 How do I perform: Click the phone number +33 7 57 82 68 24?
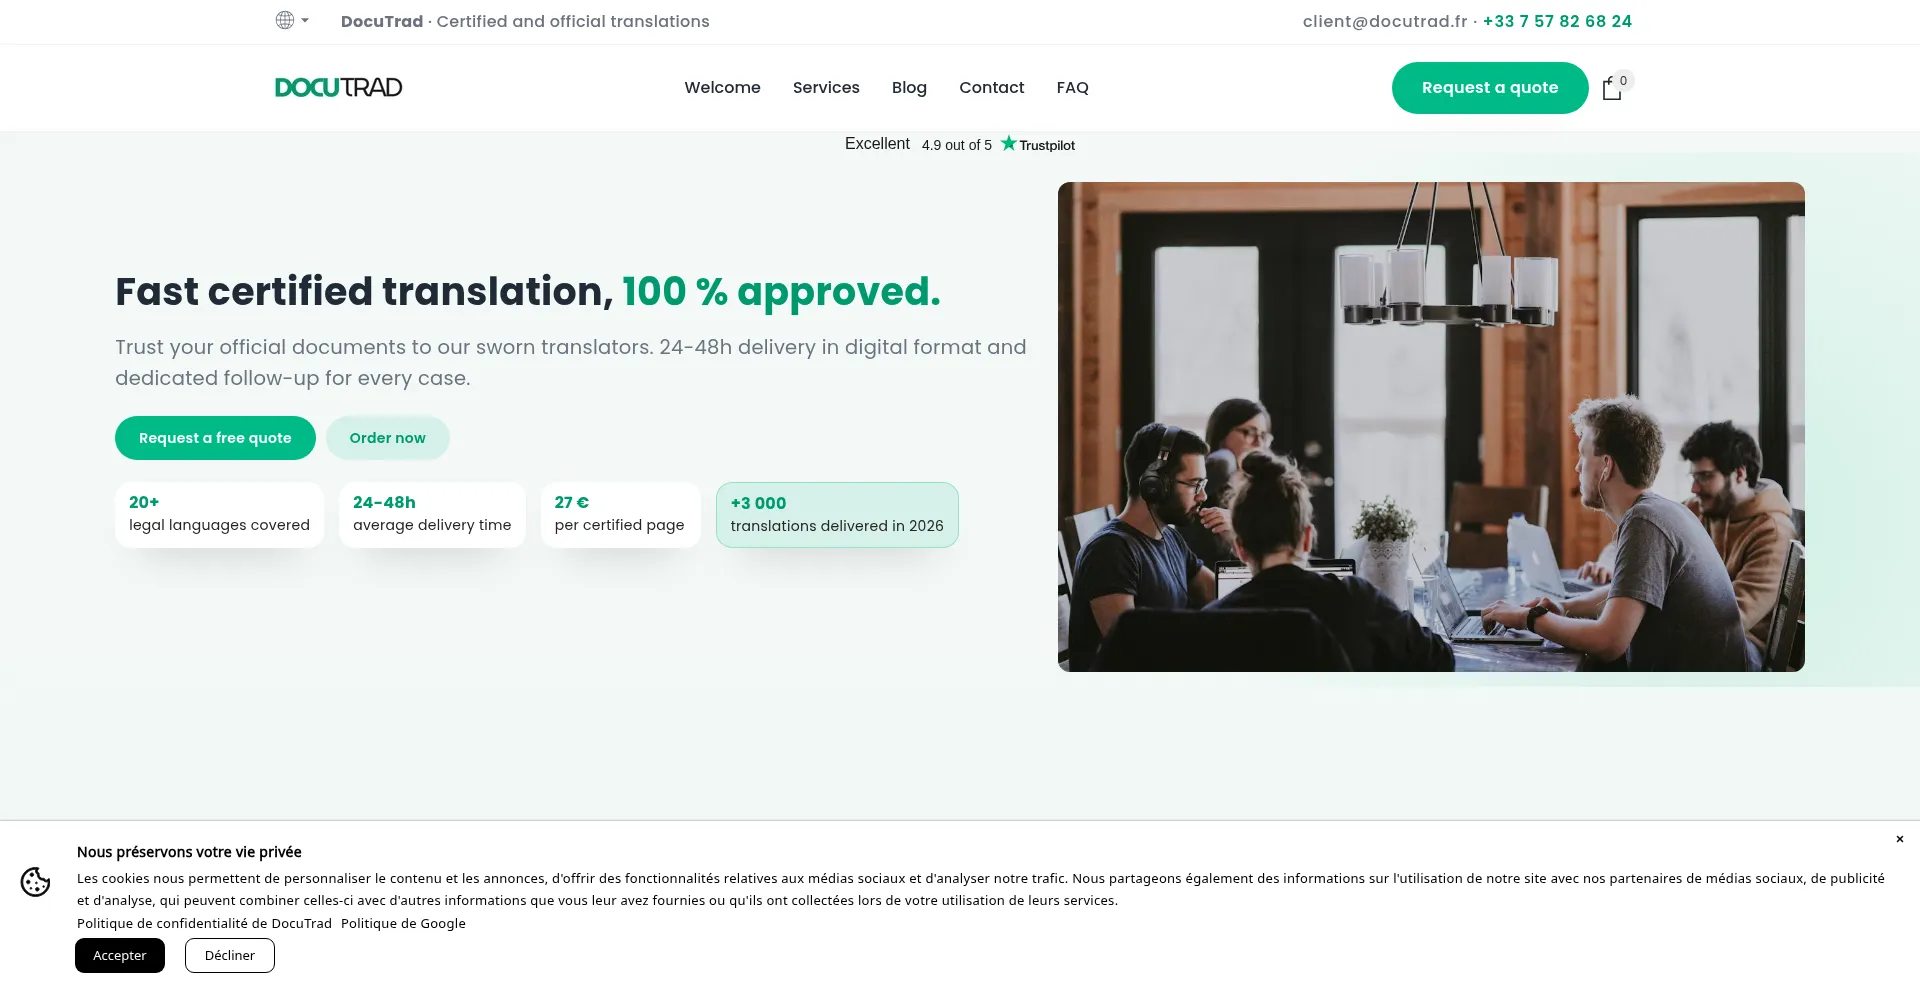1557,21
